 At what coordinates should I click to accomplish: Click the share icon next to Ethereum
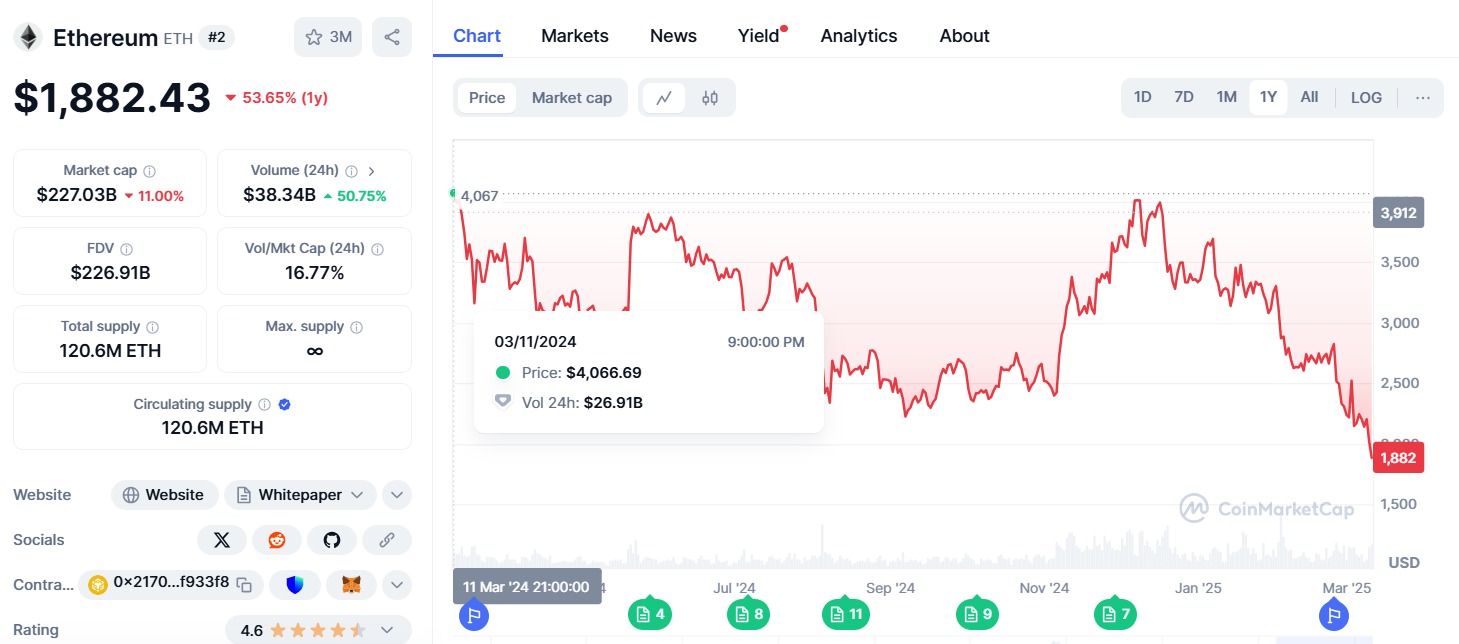pos(392,37)
